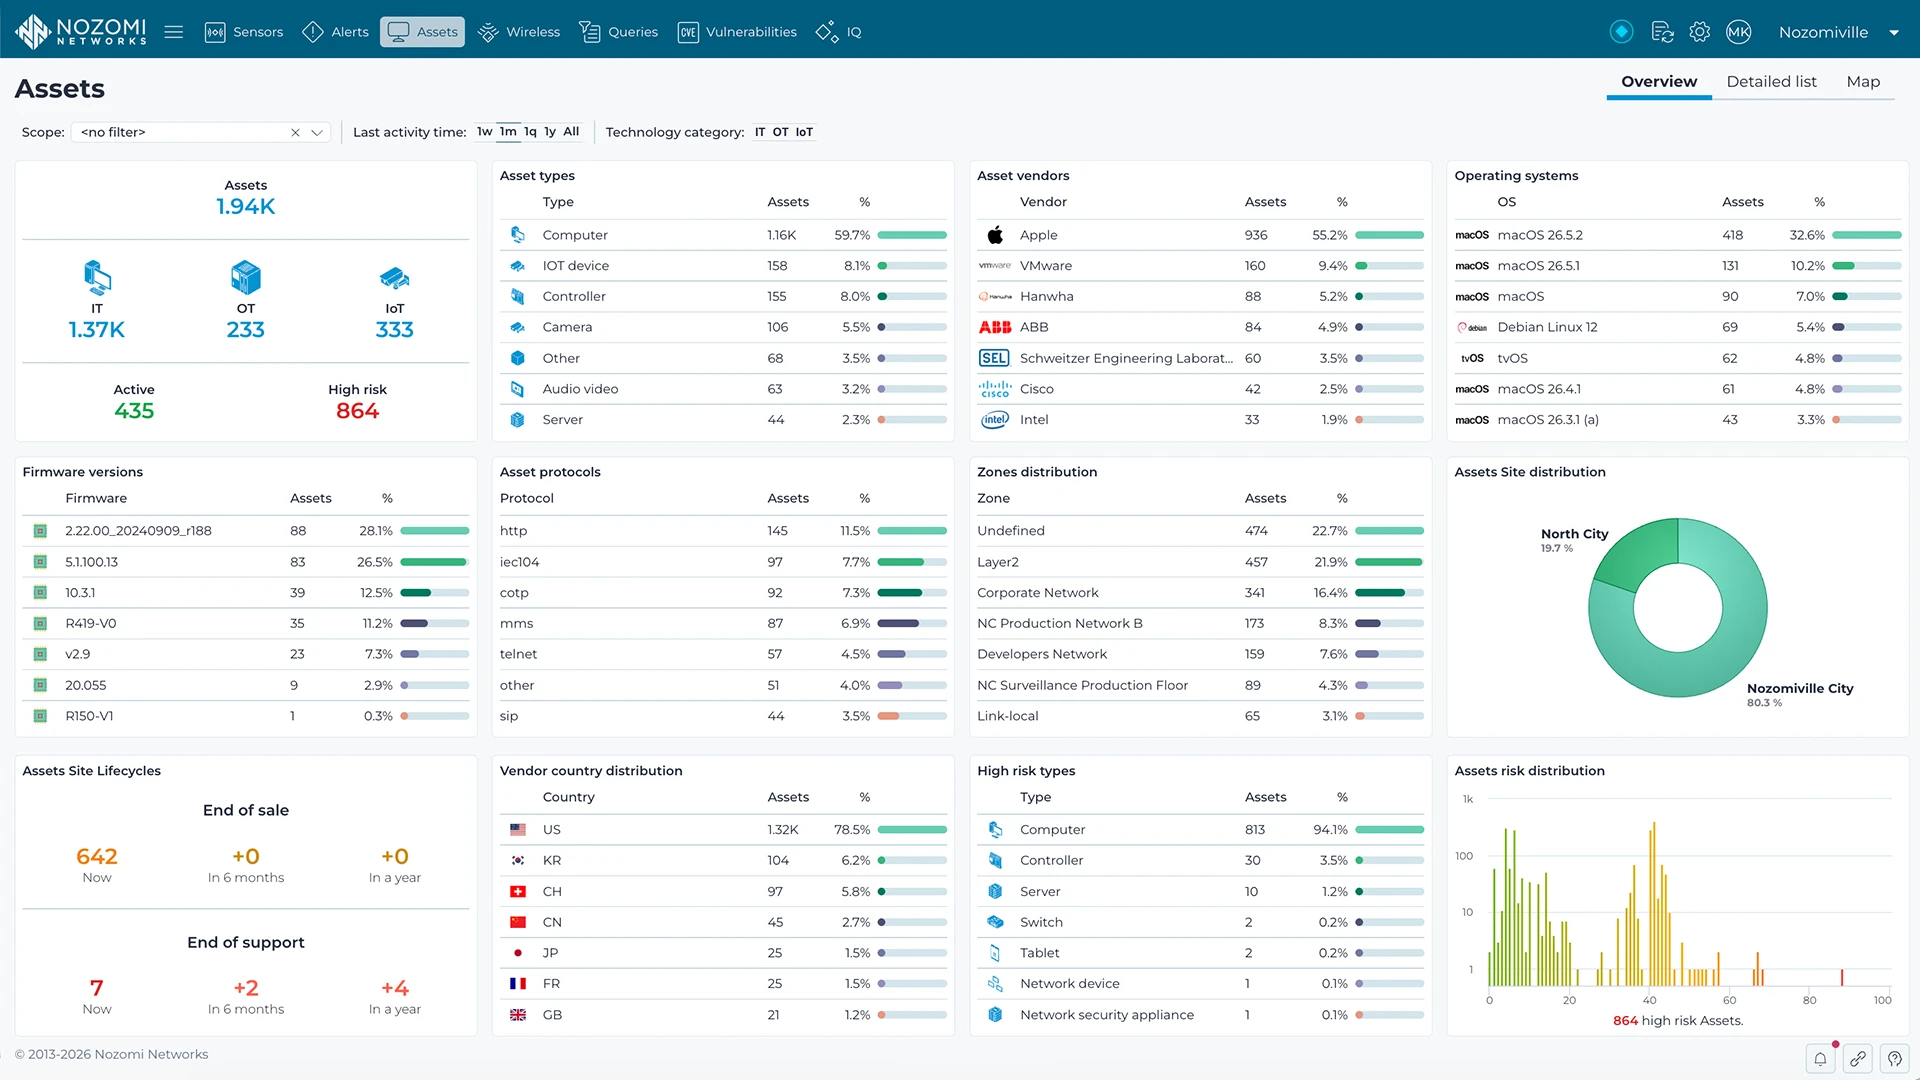Clear the scope filter with the X
This screenshot has height=1080, width=1920.
(x=295, y=132)
